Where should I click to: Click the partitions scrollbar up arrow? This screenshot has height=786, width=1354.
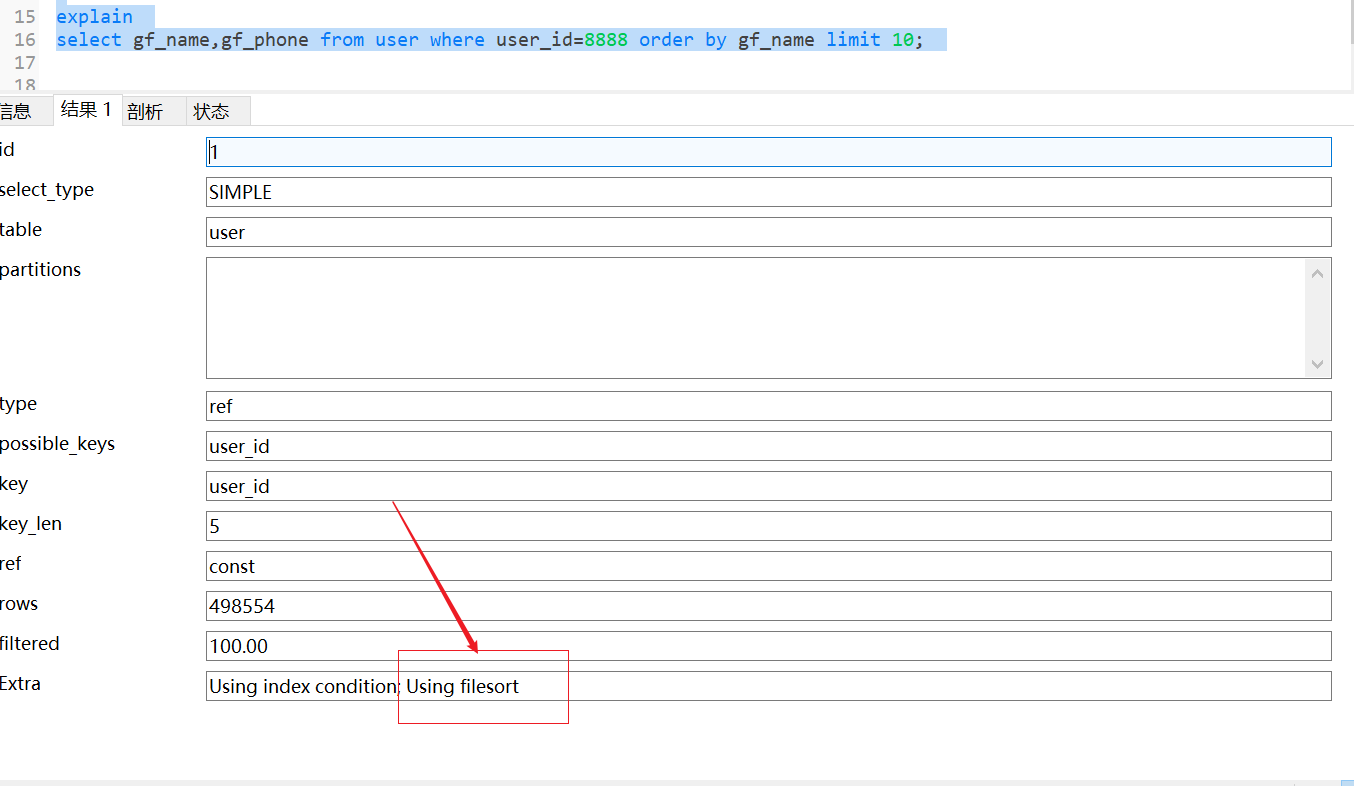(x=1317, y=271)
